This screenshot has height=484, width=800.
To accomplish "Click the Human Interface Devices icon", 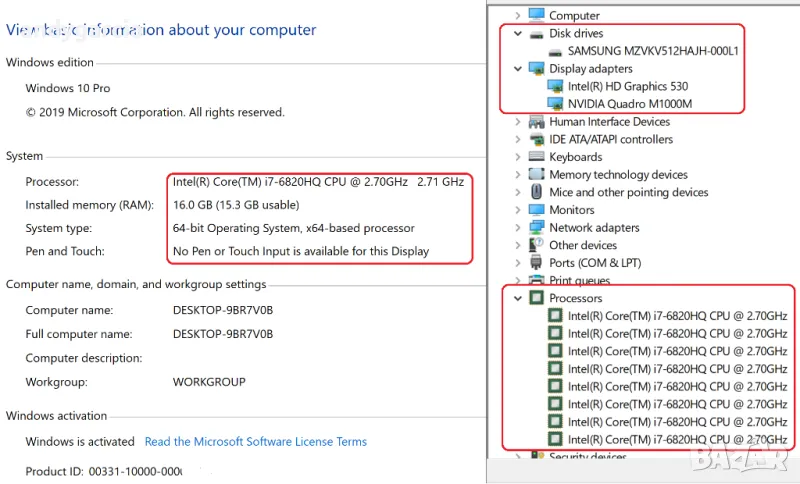I will [x=536, y=122].
